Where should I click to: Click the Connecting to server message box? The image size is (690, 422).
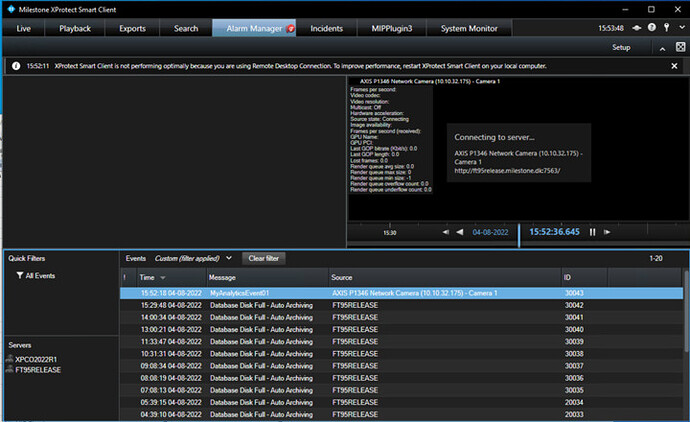[x=519, y=153]
